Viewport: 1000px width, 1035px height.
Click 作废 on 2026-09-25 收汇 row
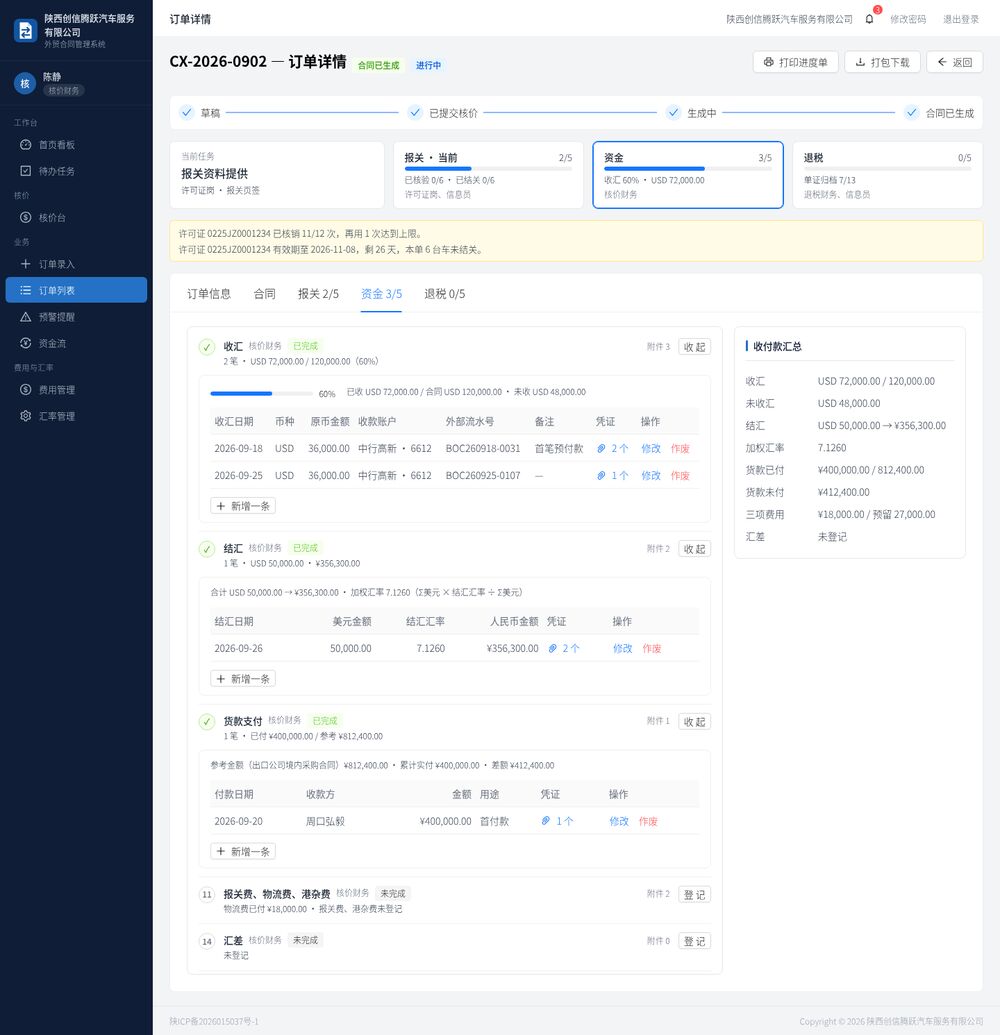pyautogui.click(x=680, y=475)
